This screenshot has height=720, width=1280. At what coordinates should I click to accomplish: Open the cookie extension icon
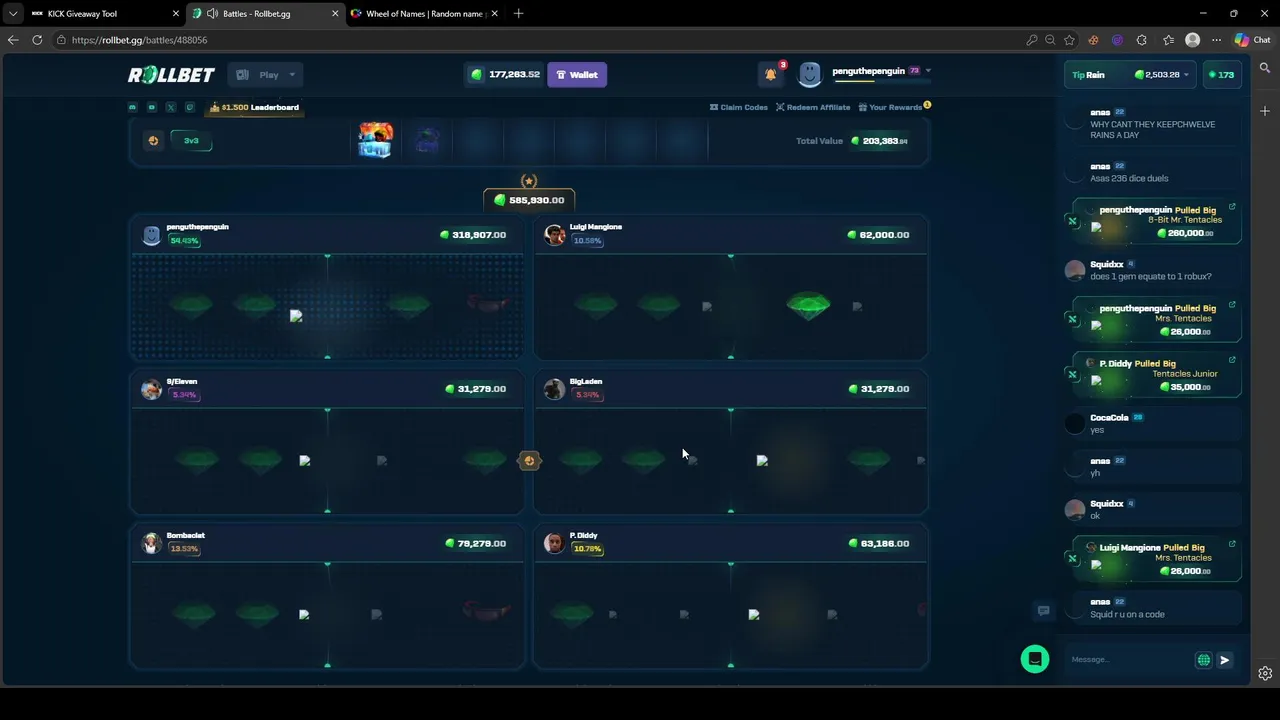(1093, 40)
